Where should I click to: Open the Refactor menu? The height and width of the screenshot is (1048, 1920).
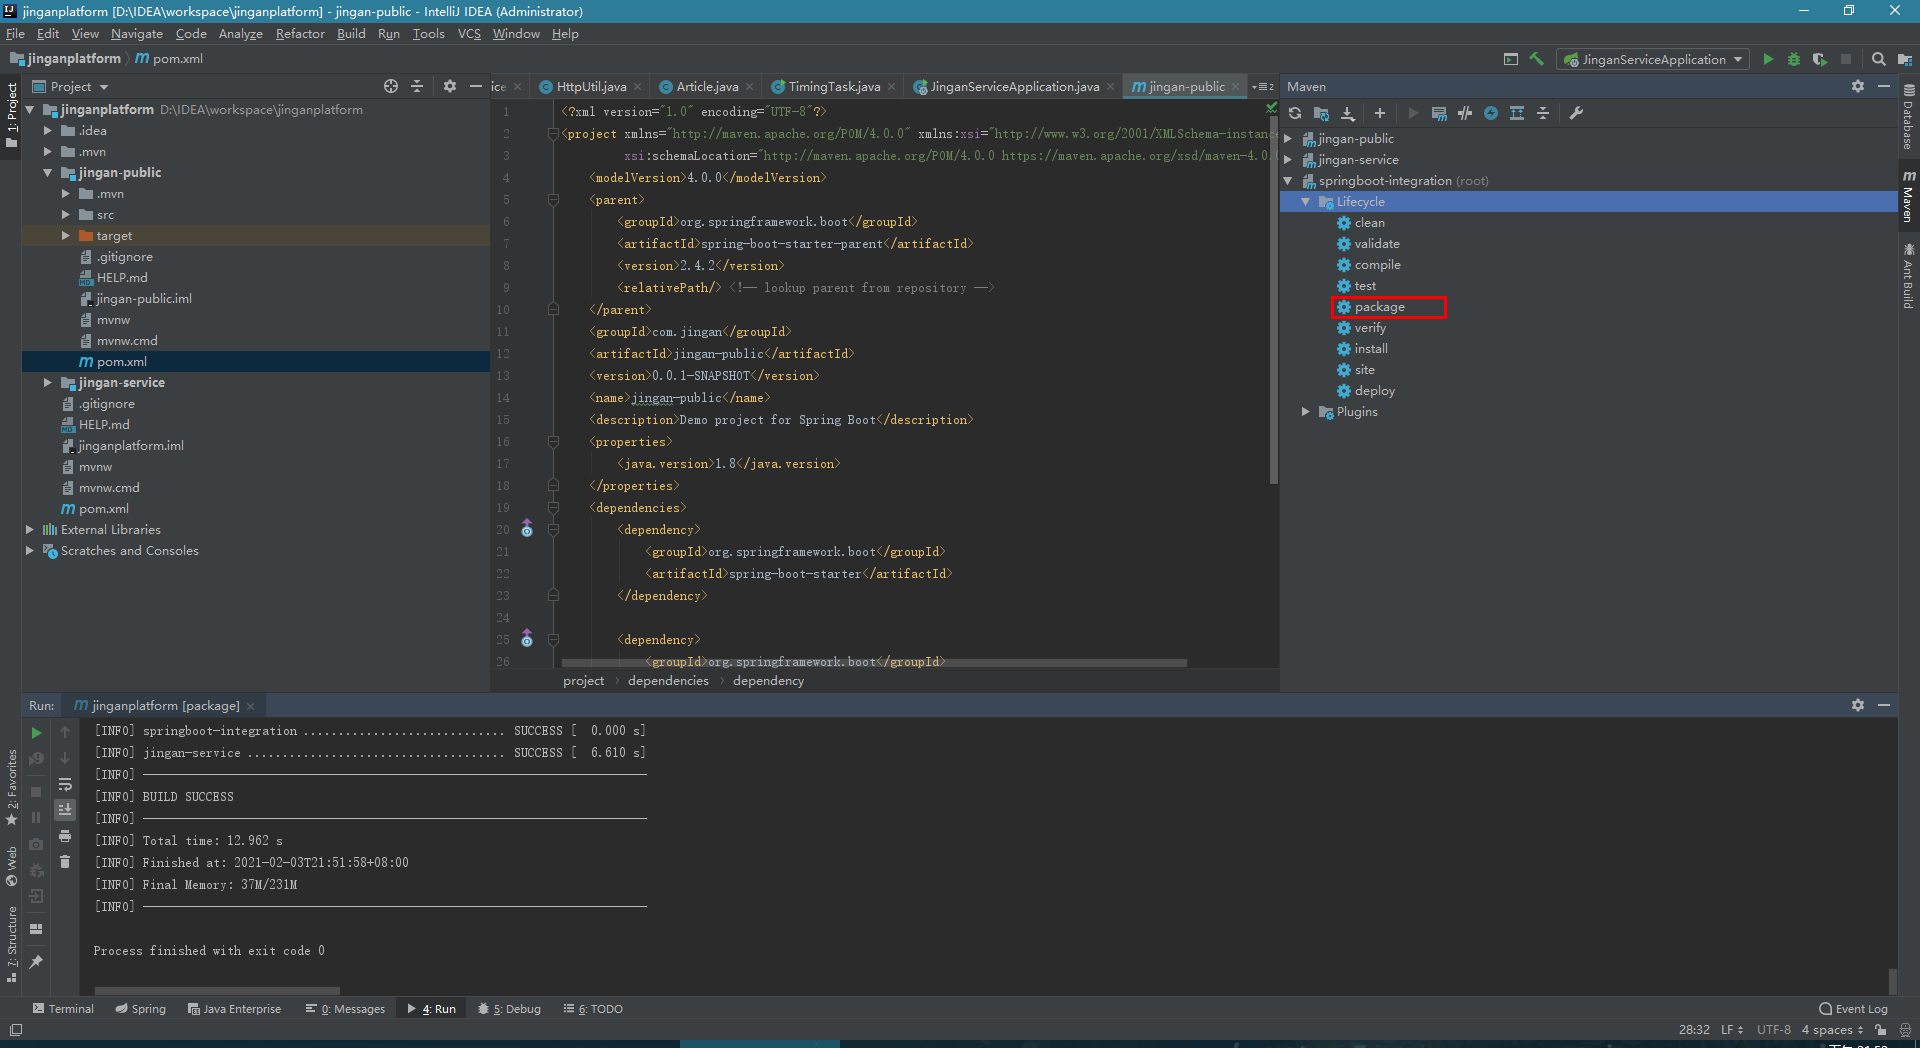click(x=300, y=34)
